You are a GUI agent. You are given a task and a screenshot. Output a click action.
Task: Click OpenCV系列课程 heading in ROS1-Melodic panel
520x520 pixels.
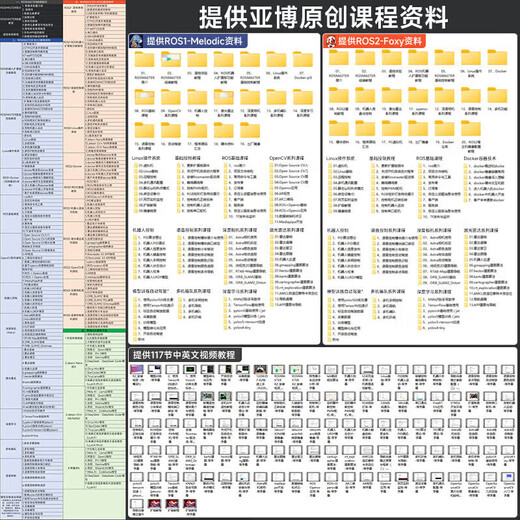[x=287, y=158]
